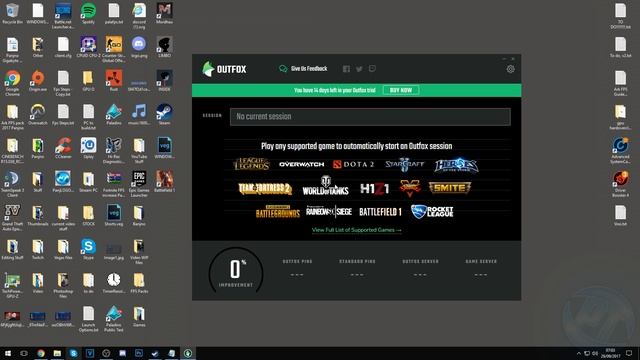Select the Counter-Strike Global Offensive shortcut
This screenshot has width=640, height=360.
pyautogui.click(x=113, y=50)
